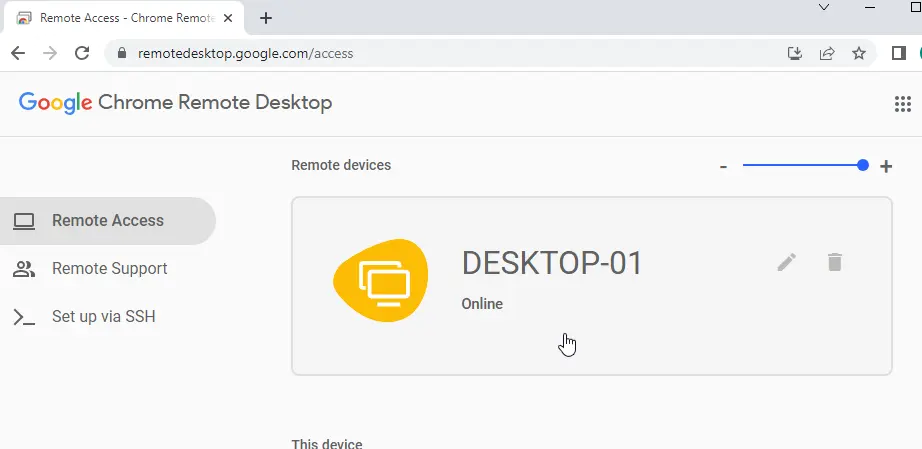Increase device size with plus button
The height and width of the screenshot is (449, 922).
(x=886, y=166)
